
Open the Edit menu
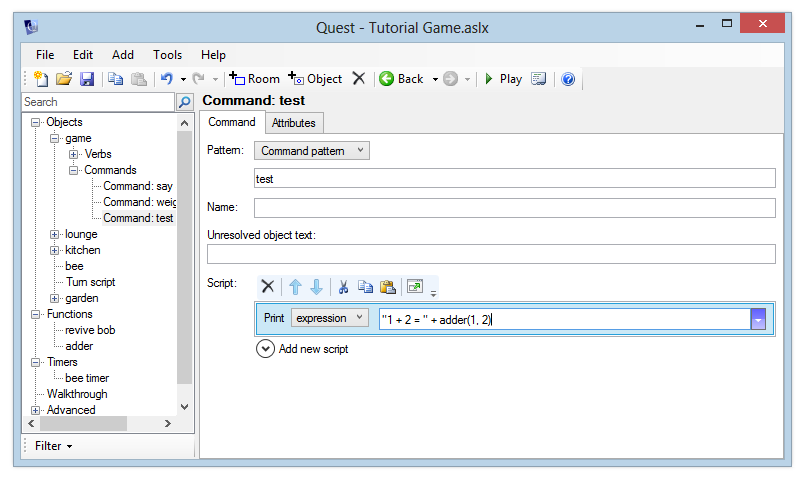(83, 54)
